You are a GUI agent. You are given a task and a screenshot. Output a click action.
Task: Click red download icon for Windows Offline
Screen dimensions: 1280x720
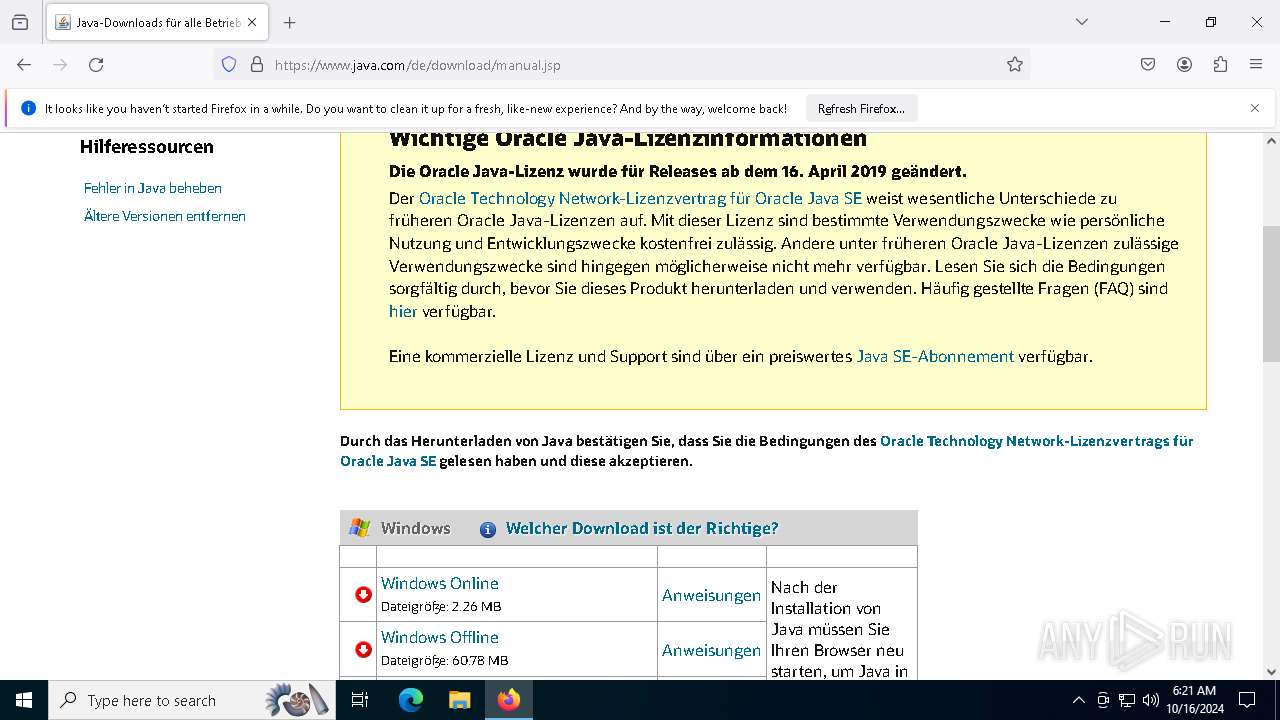click(363, 650)
